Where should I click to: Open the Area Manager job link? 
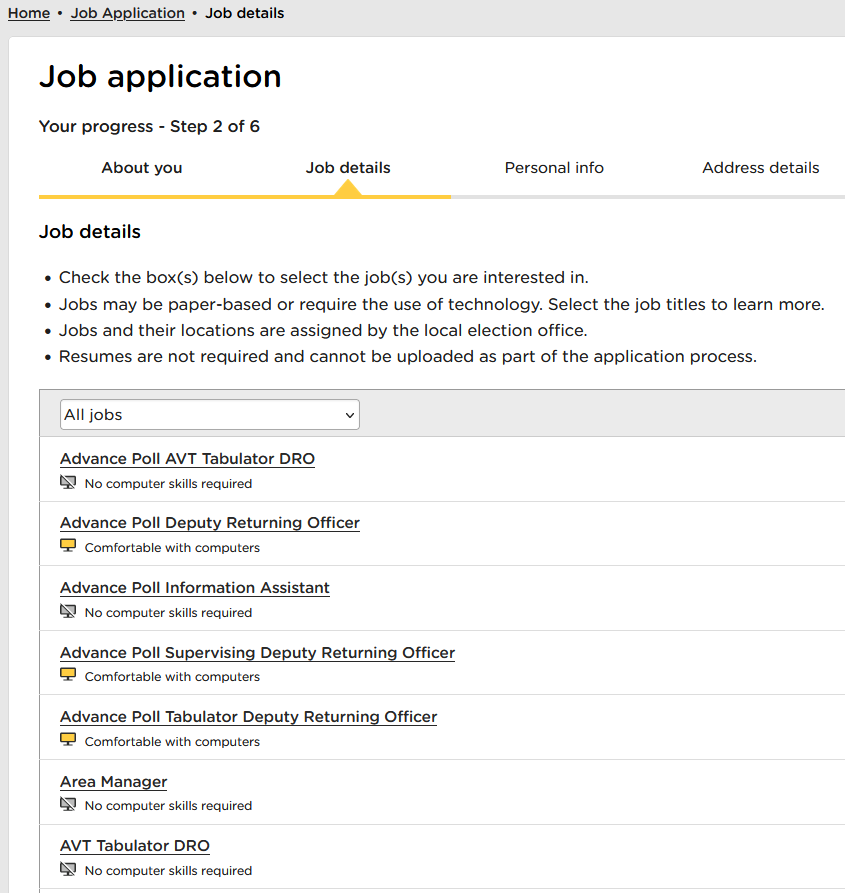click(114, 782)
